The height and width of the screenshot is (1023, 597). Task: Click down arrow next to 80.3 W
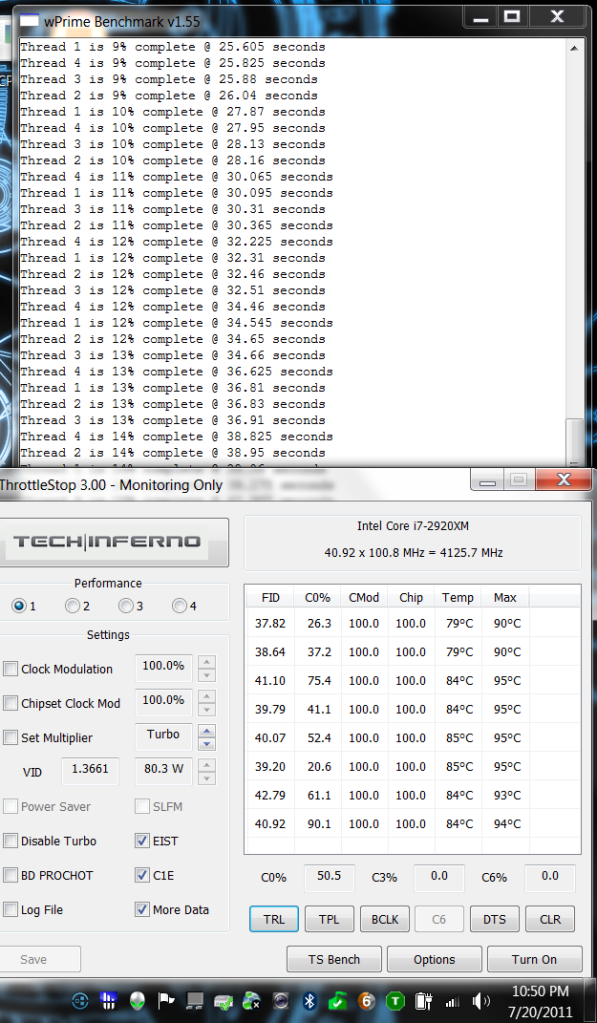pyautogui.click(x=207, y=778)
